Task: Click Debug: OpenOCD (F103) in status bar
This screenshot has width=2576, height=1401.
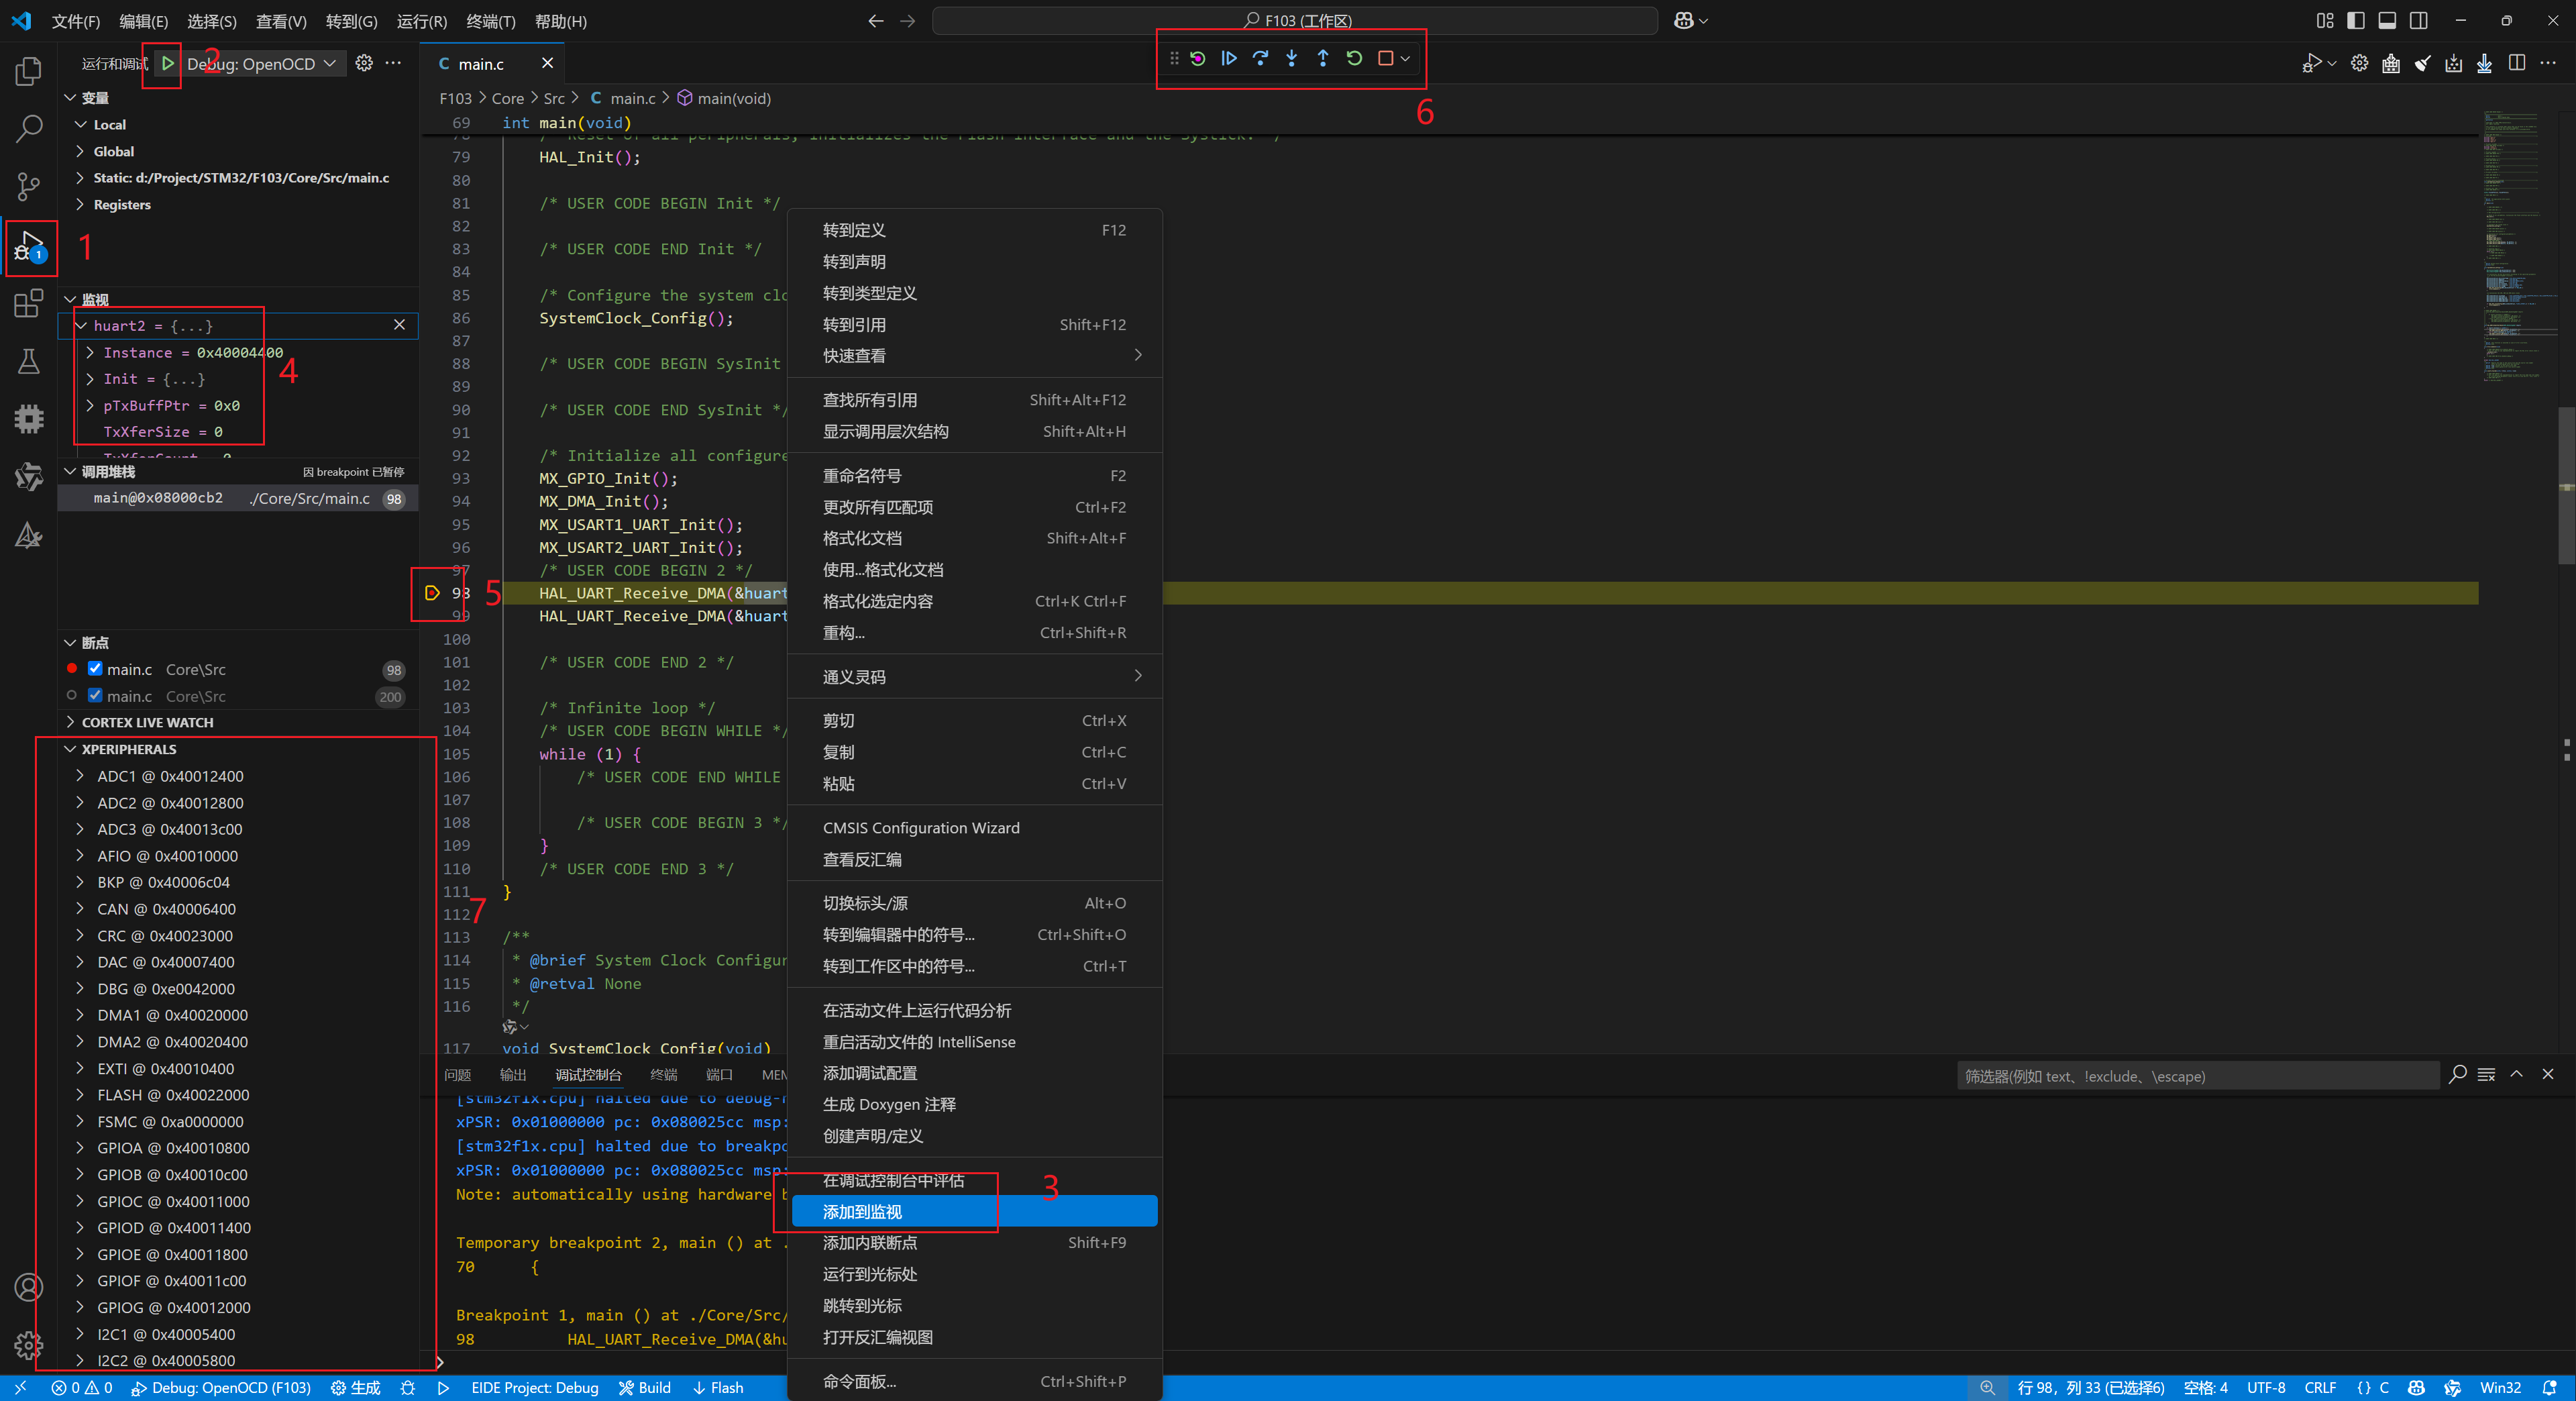Action: [x=221, y=1388]
